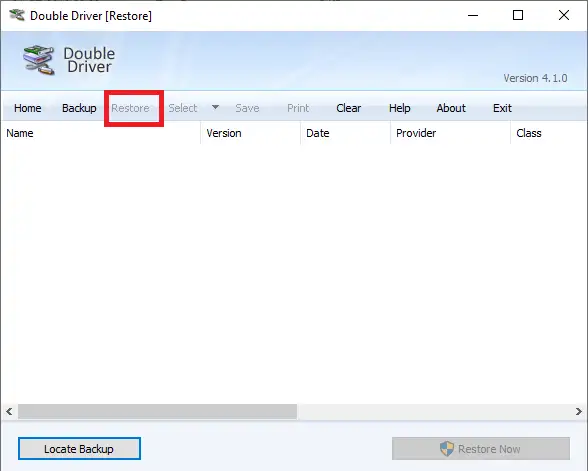
Task: Open the Home menu item
Action: [x=27, y=108]
